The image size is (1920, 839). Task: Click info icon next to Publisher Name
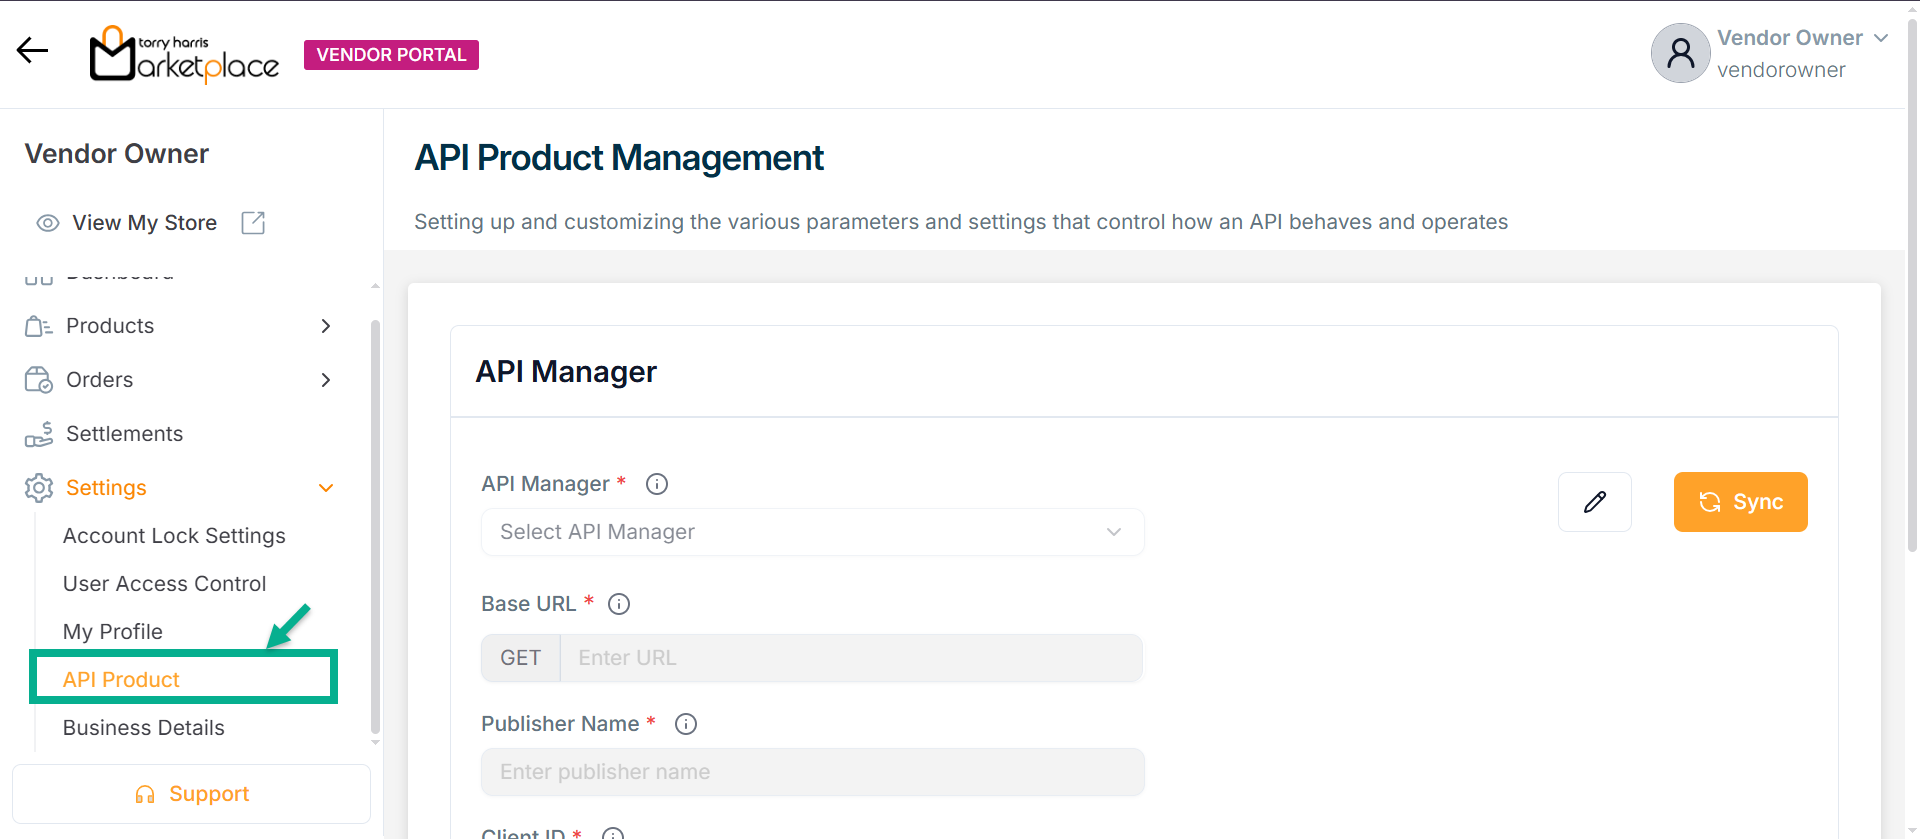point(686,724)
